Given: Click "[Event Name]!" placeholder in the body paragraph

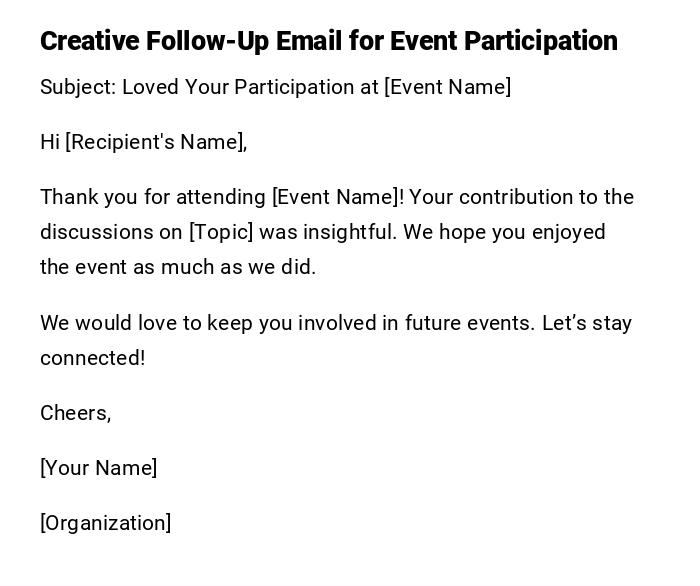Looking at the screenshot, I should (338, 197).
